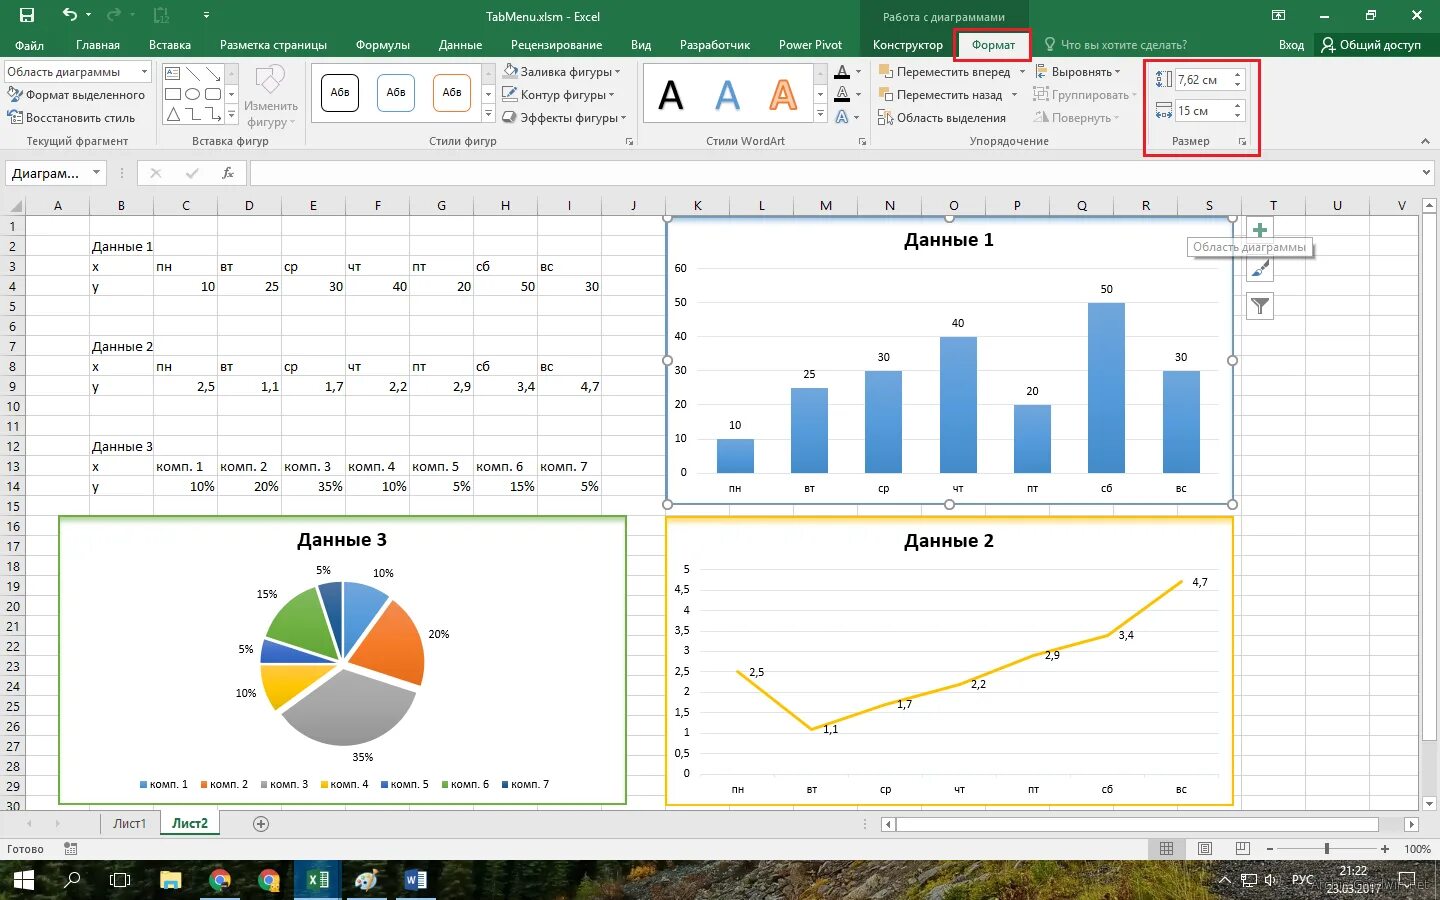1440x900 pixels.
Task: Select the triangle shape in gallery
Action: (x=173, y=115)
